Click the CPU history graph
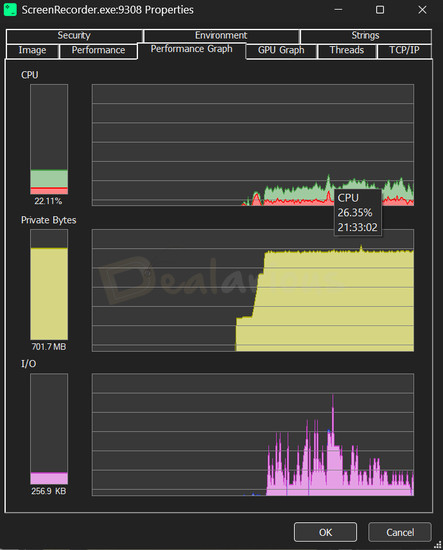Viewport: 443px width, 550px height. [253, 145]
